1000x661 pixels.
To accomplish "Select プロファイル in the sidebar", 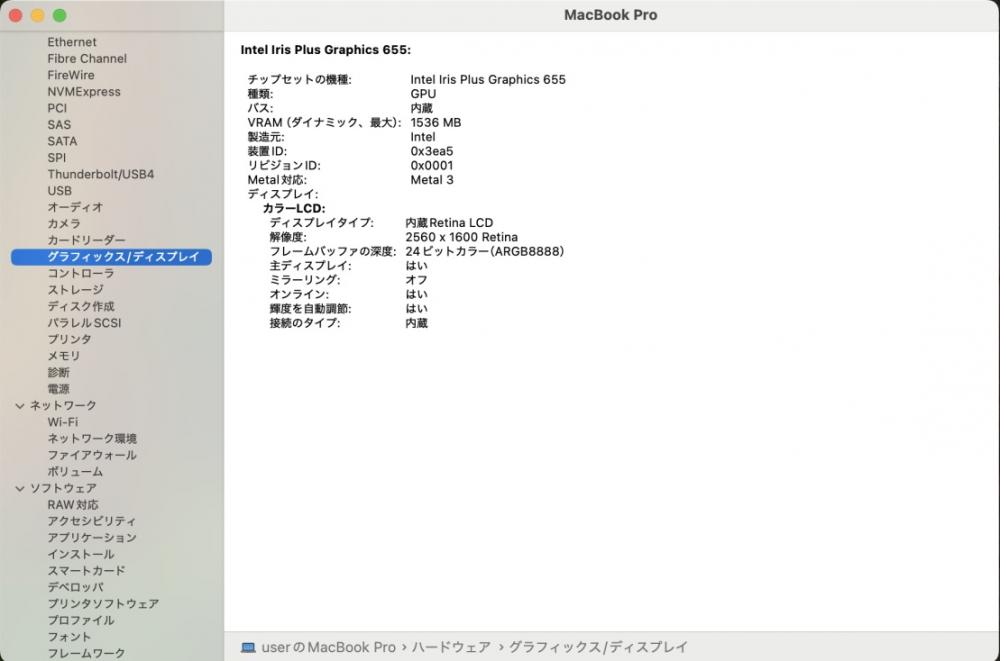I will click(81, 621).
